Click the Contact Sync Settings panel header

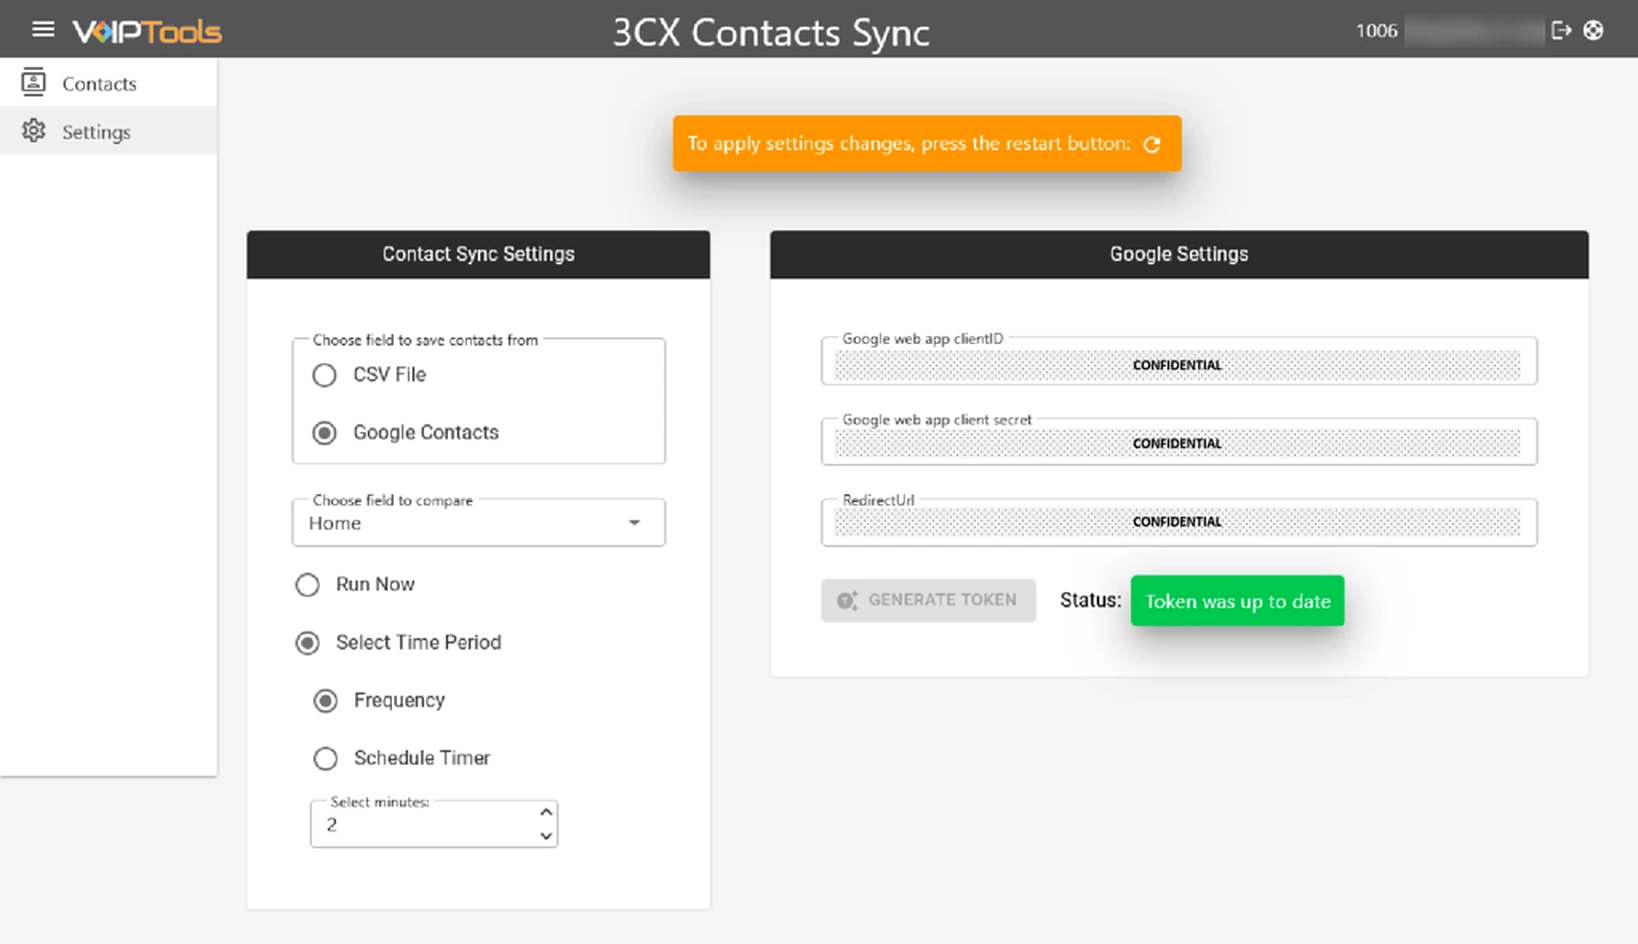coord(478,254)
